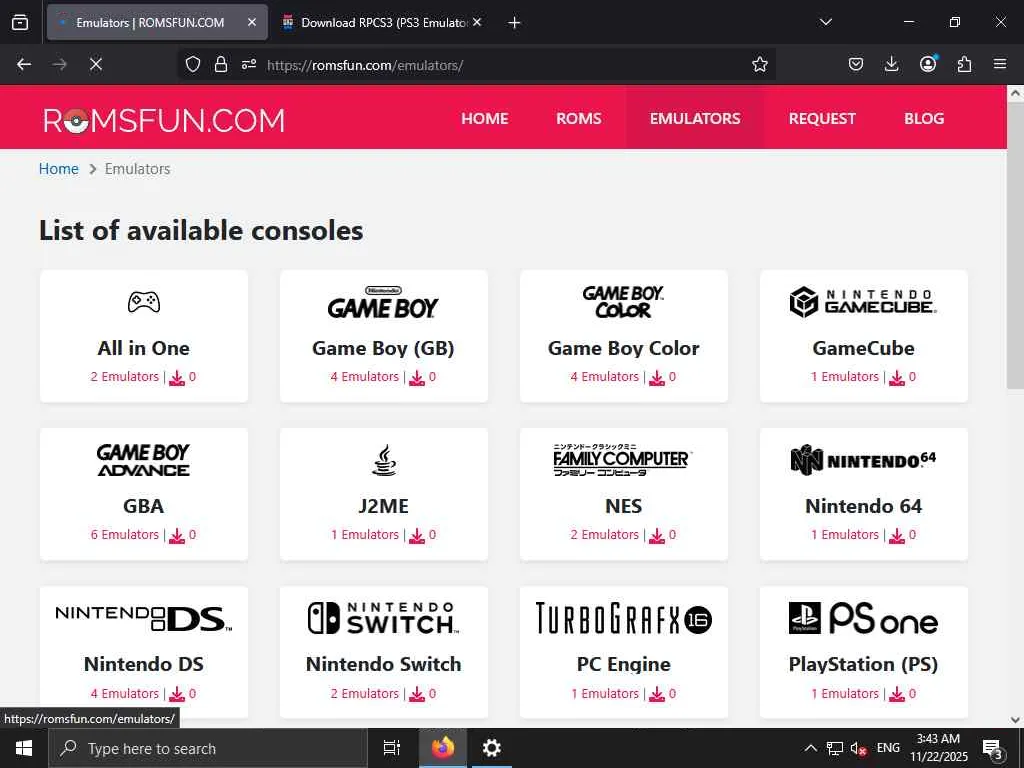Open the extensions puzzle icon
Screen dimensions: 1024x768
click(x=964, y=64)
